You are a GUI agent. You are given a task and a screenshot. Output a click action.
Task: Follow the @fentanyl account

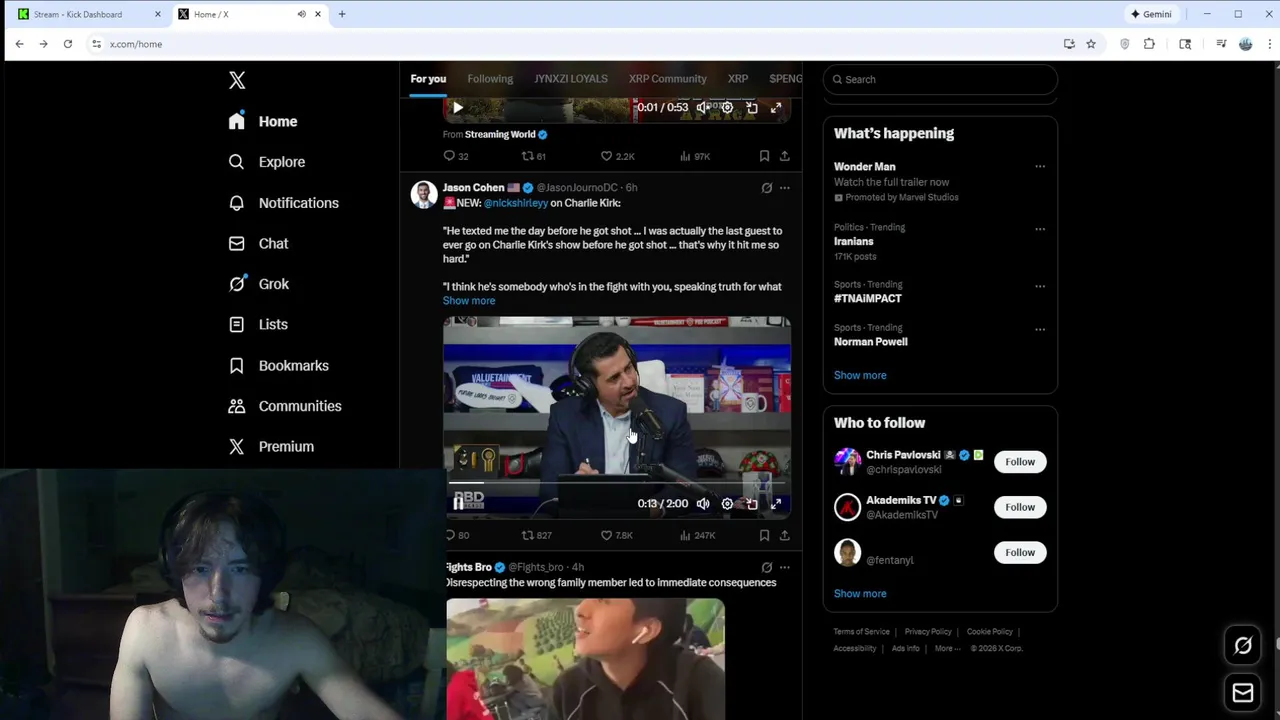click(x=1020, y=552)
